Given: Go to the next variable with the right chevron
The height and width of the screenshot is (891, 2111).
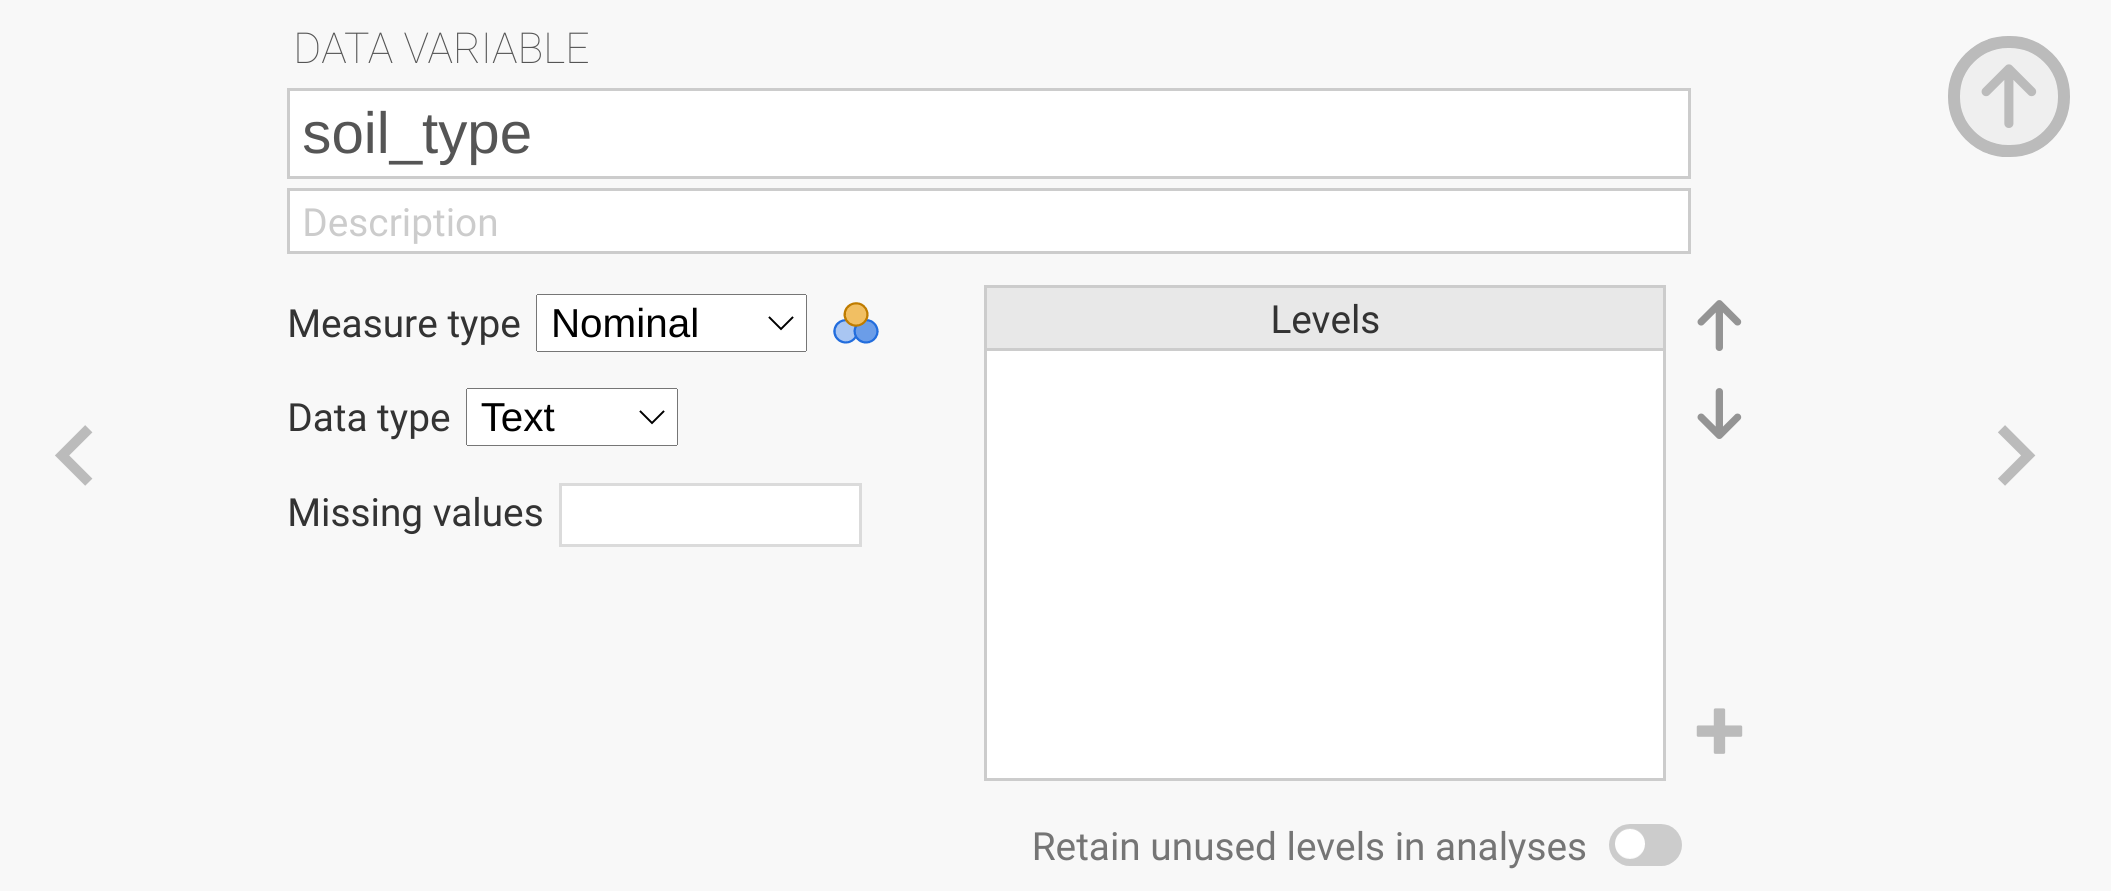Looking at the screenshot, I should pos(2015,456).
